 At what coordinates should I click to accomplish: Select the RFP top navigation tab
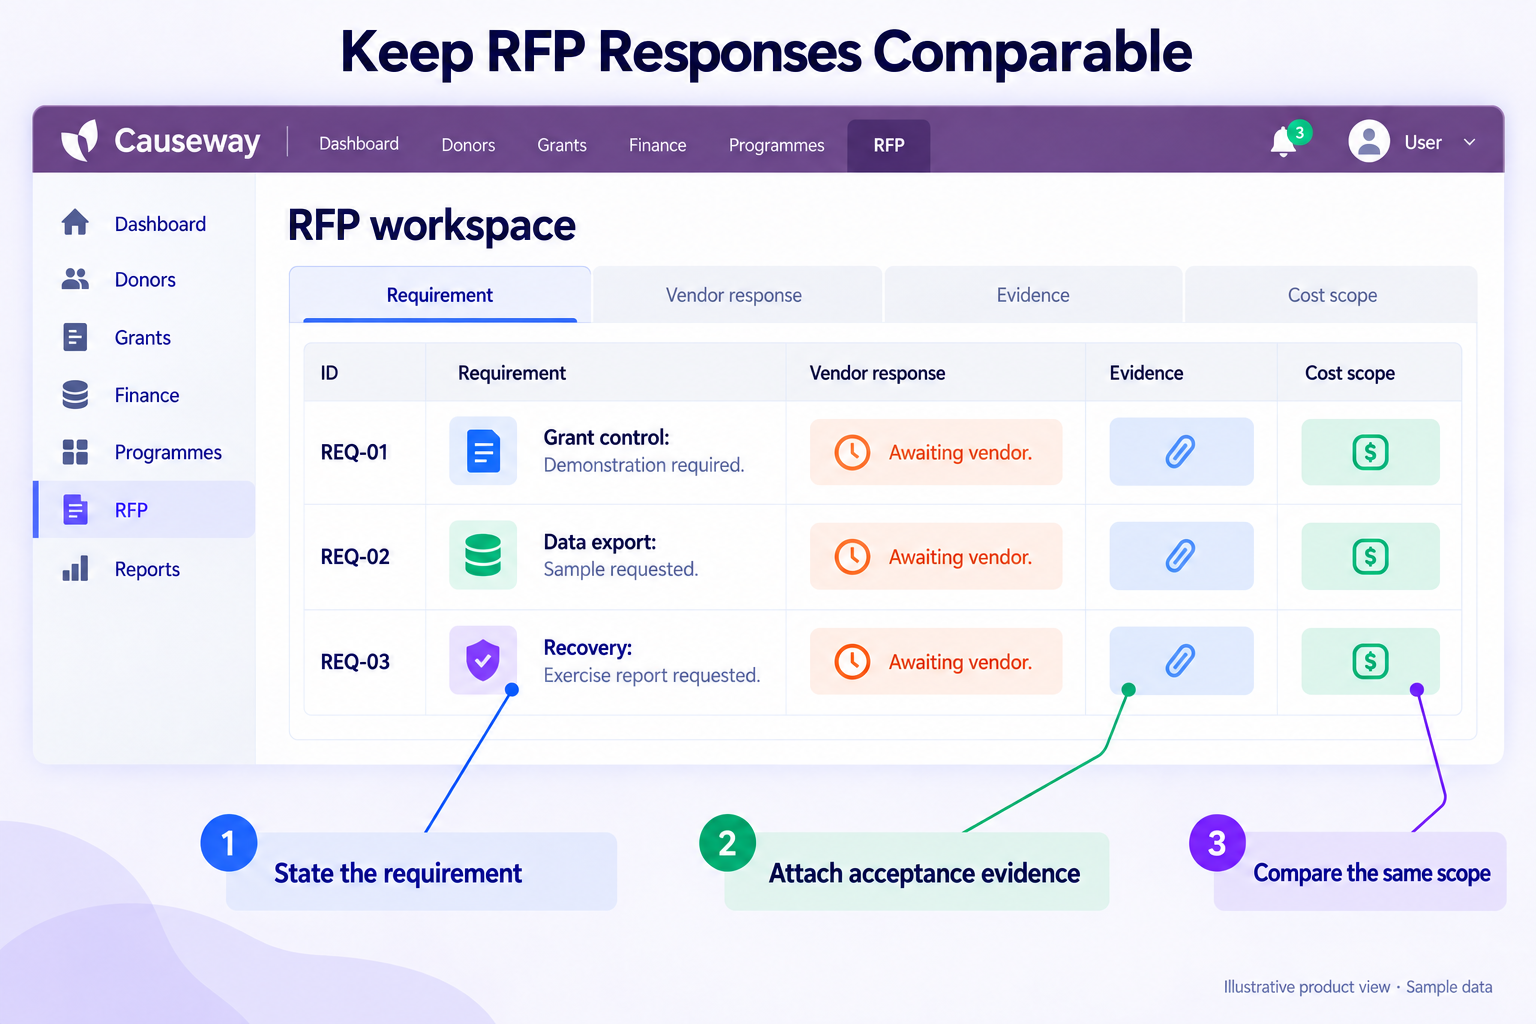pyautogui.click(x=889, y=145)
